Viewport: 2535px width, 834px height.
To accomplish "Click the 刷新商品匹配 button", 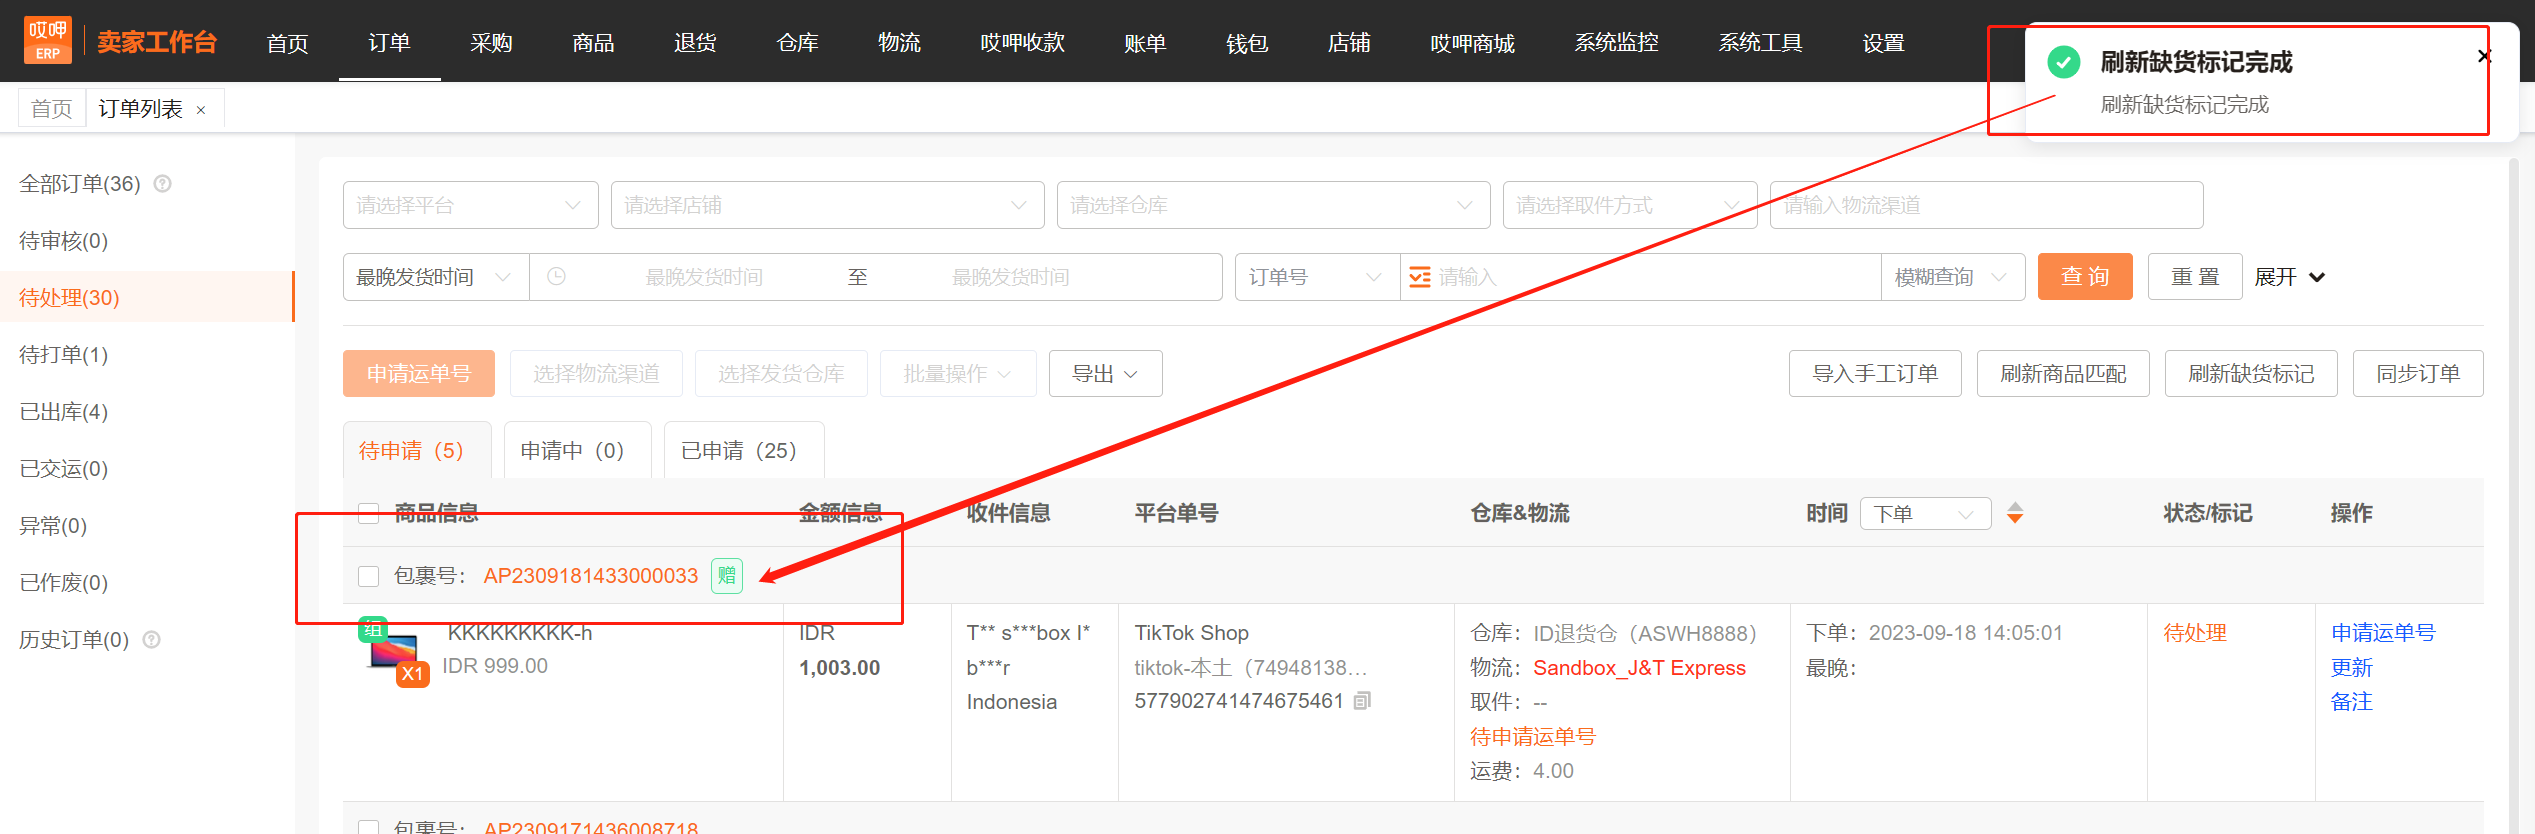I will point(2063,373).
